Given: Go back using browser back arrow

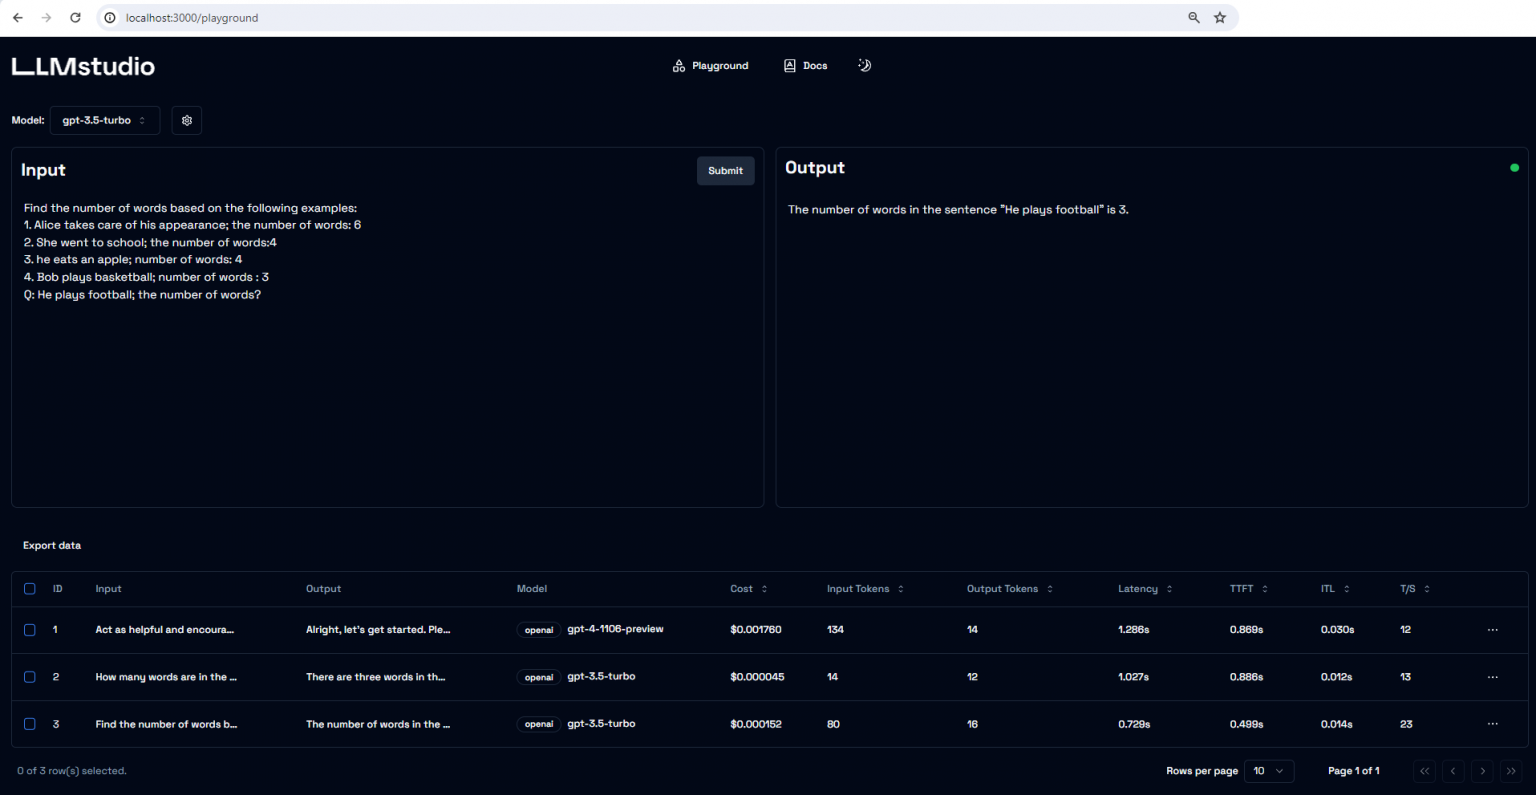Looking at the screenshot, I should [18, 18].
